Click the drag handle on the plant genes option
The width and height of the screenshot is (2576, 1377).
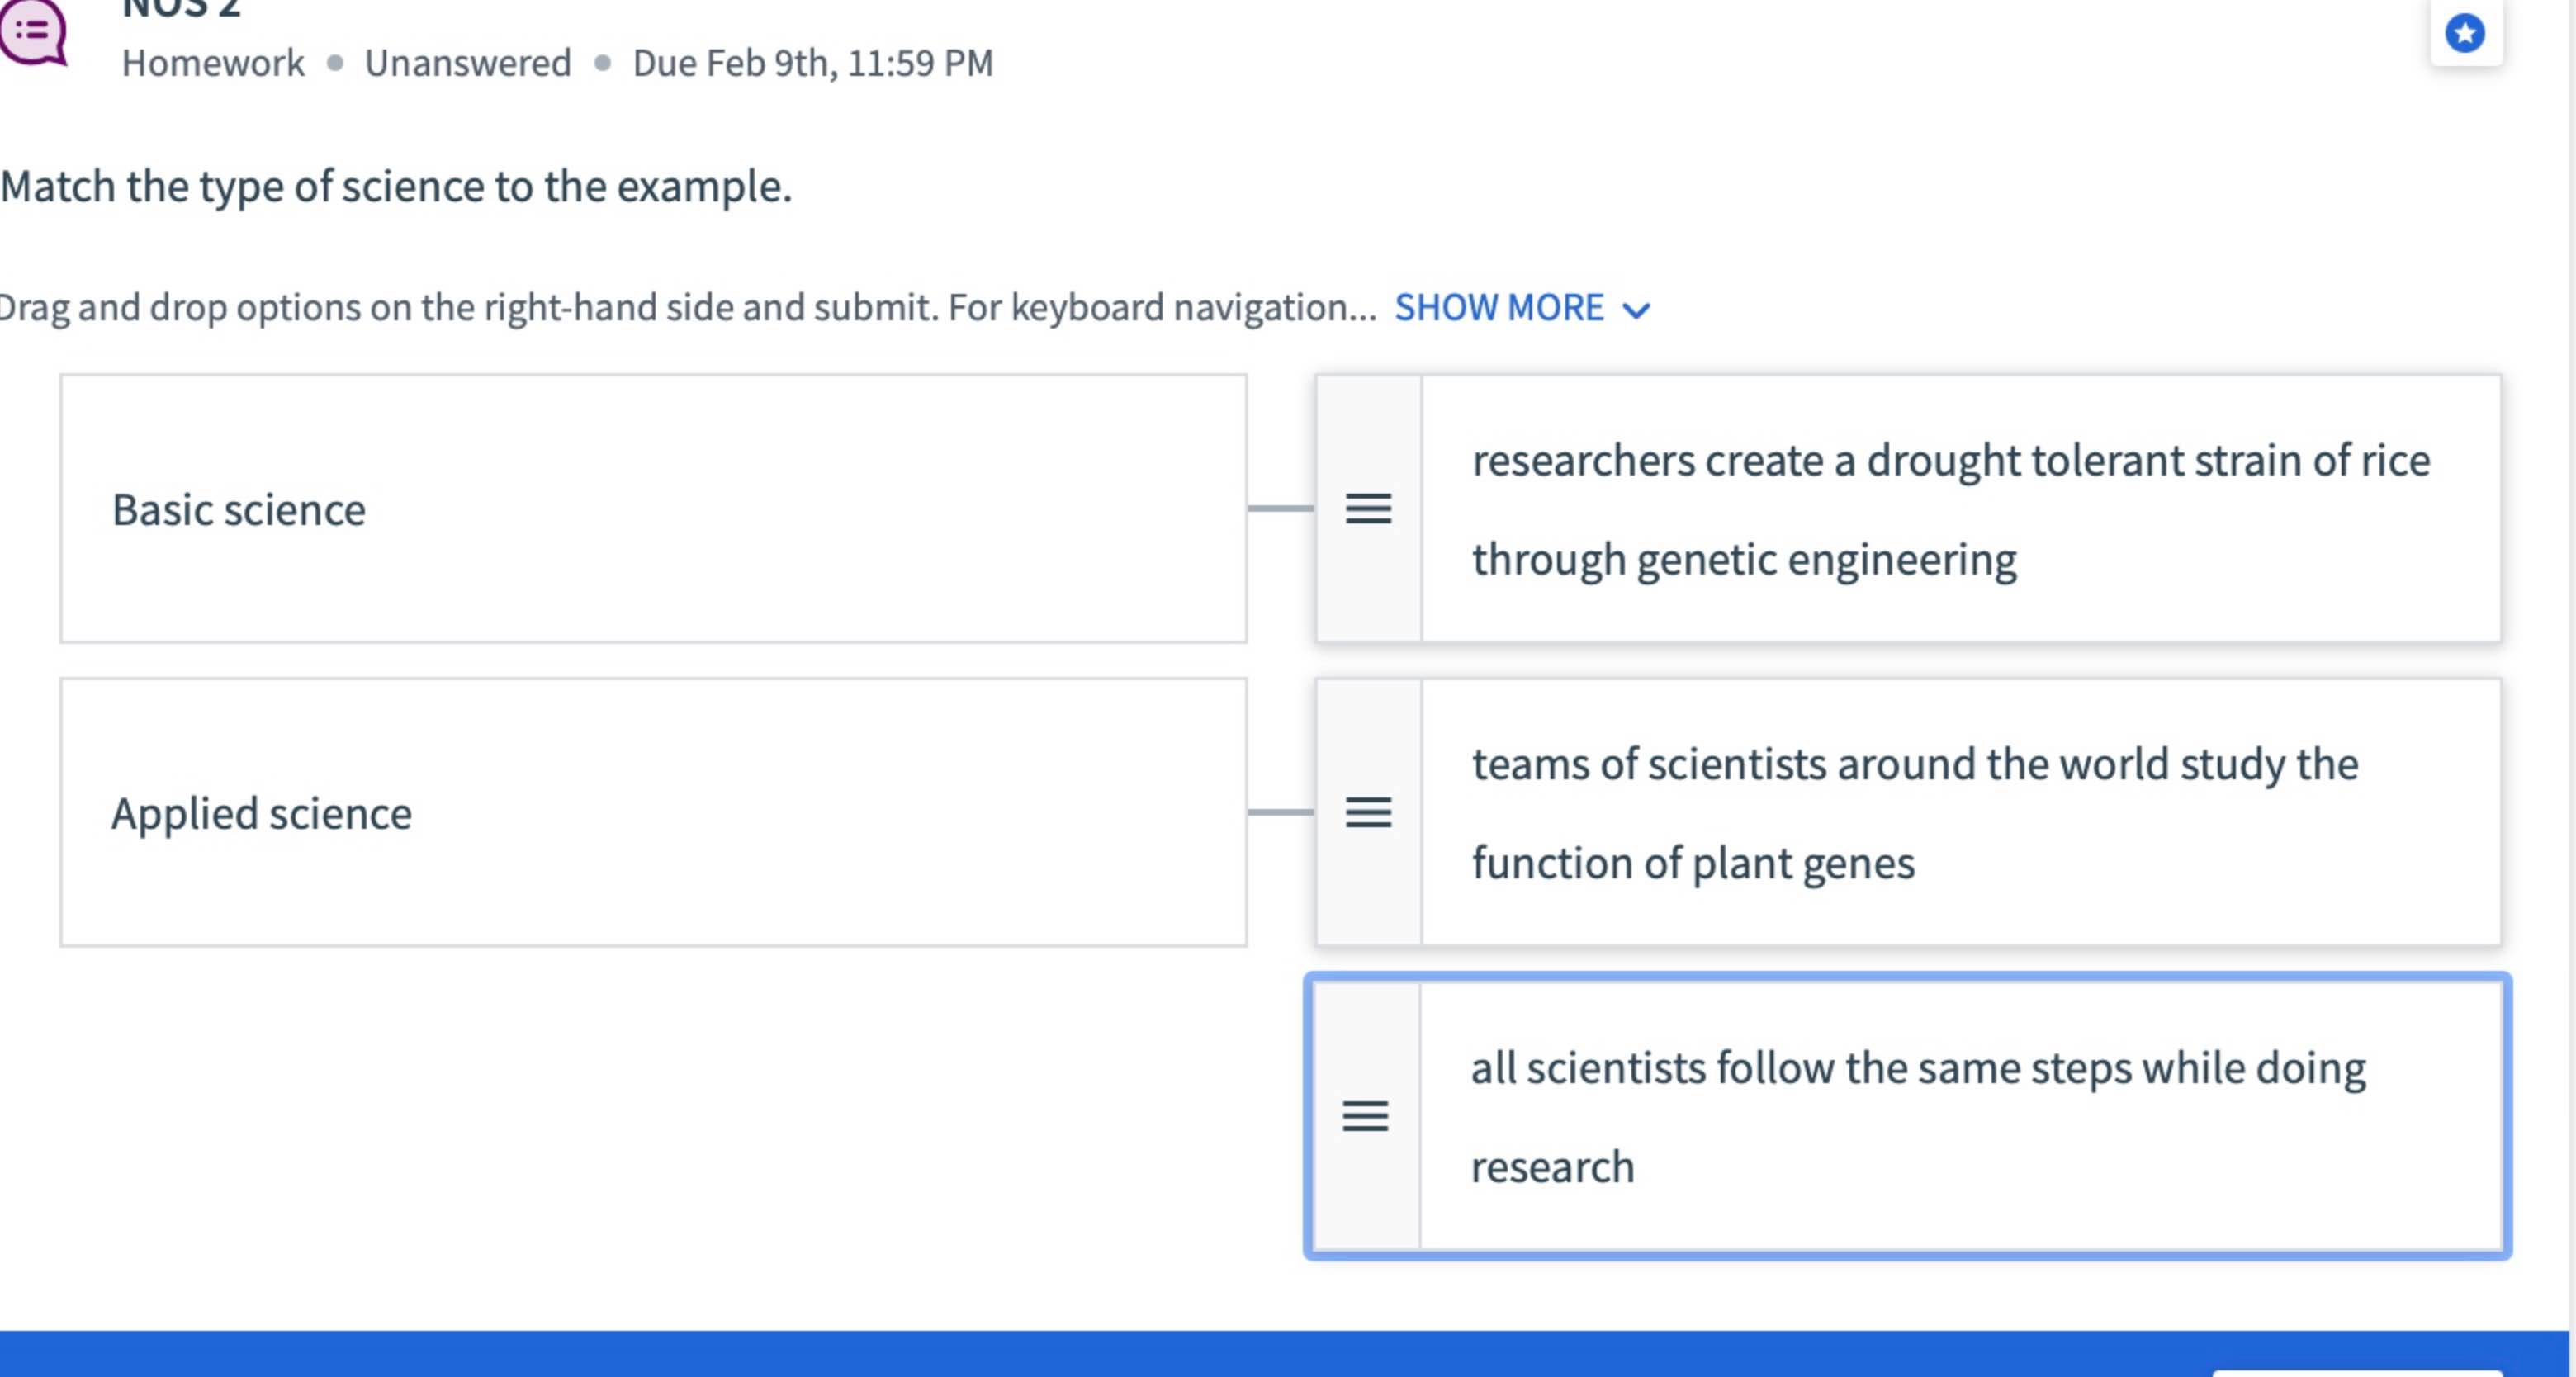(1369, 813)
